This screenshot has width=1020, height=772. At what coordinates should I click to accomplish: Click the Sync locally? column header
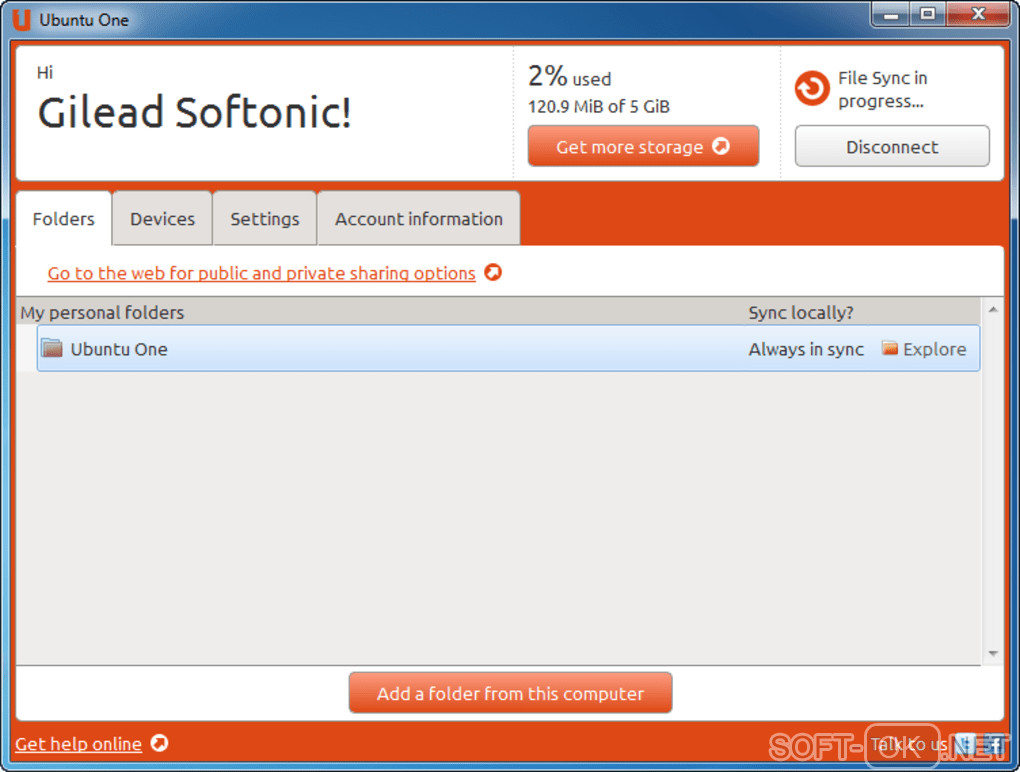801,313
